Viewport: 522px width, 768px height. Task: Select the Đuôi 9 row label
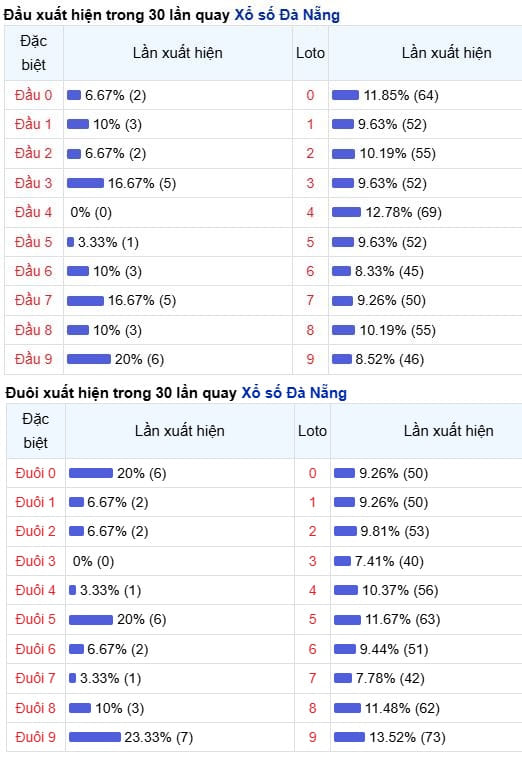[35, 737]
